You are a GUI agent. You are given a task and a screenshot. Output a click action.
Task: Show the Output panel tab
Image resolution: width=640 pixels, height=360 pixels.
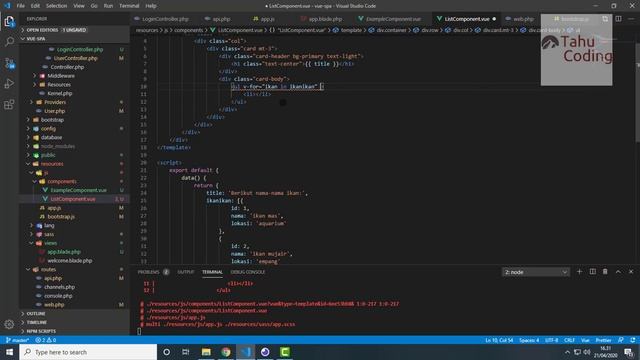185,272
